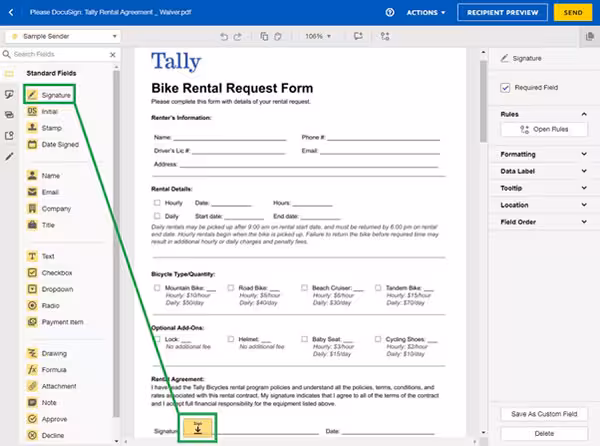Viewport: 600px width, 446px height.
Task: Pick the Signature field
Action: 49,95
